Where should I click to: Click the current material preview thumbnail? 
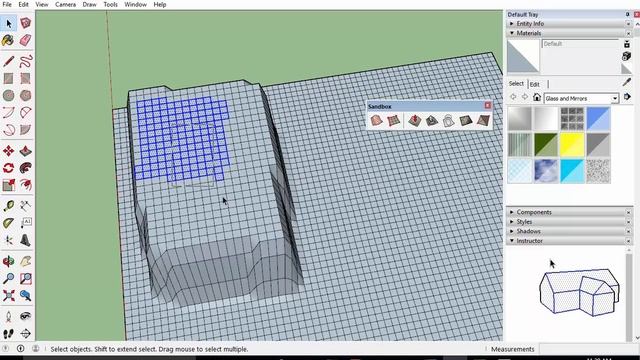[523, 56]
